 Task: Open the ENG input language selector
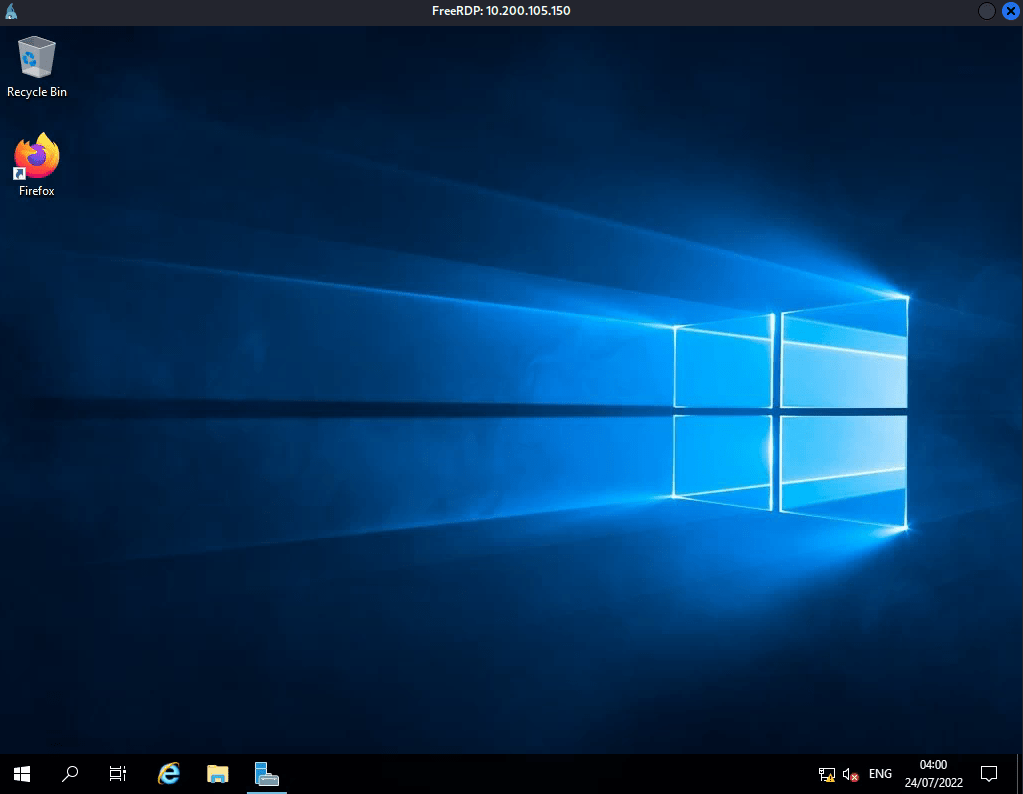[x=880, y=774]
